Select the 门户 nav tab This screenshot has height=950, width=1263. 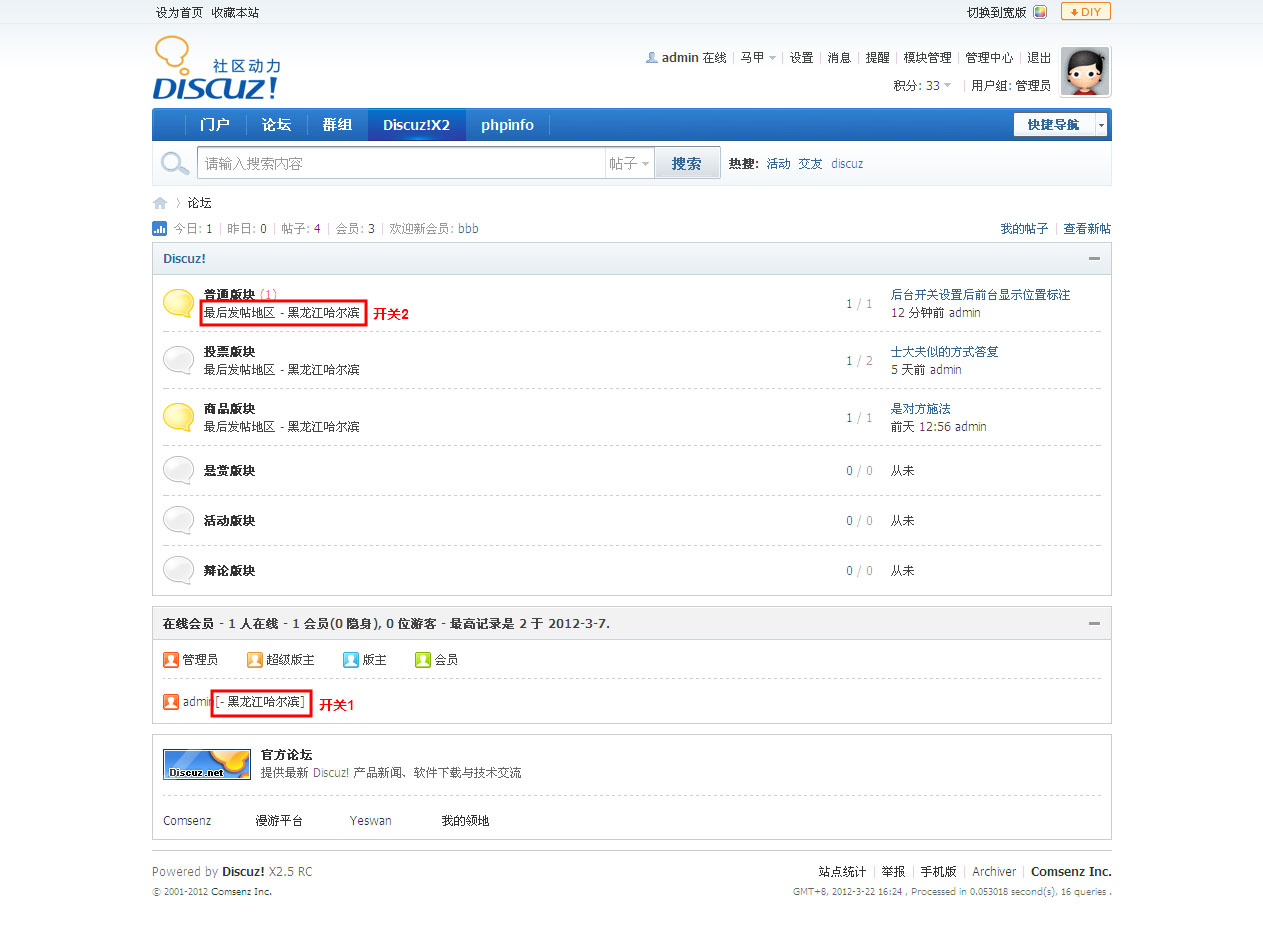[x=215, y=125]
